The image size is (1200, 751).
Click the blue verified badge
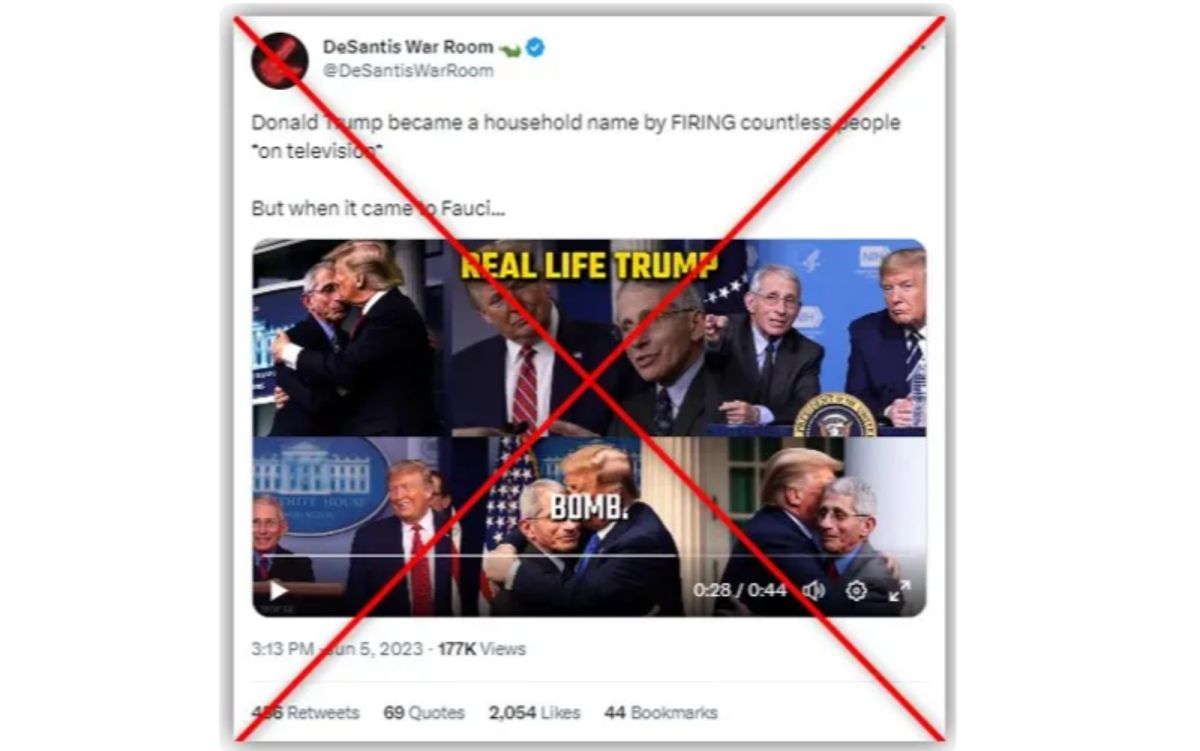tap(535, 47)
